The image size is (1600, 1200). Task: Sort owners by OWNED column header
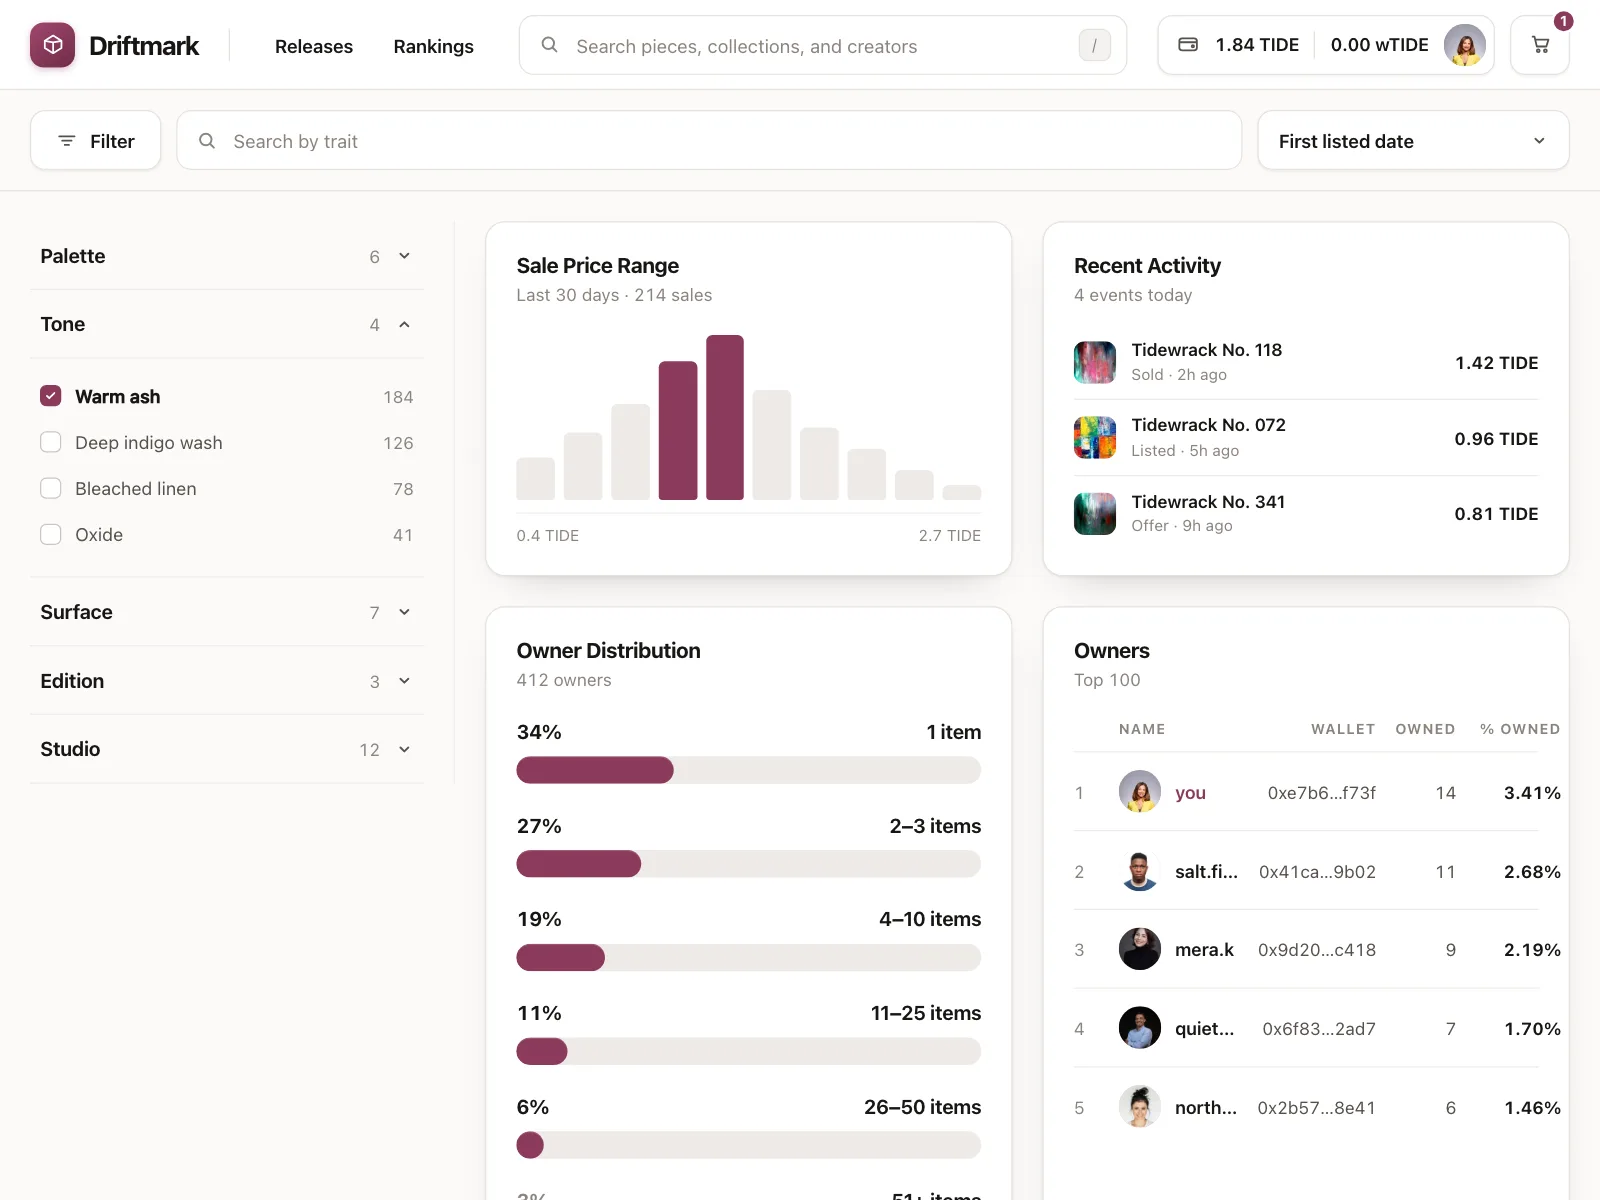pyautogui.click(x=1425, y=729)
